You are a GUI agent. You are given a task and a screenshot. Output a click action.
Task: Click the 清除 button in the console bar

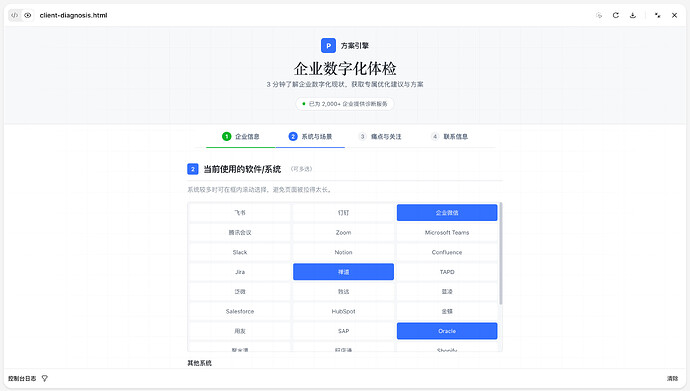pos(672,378)
